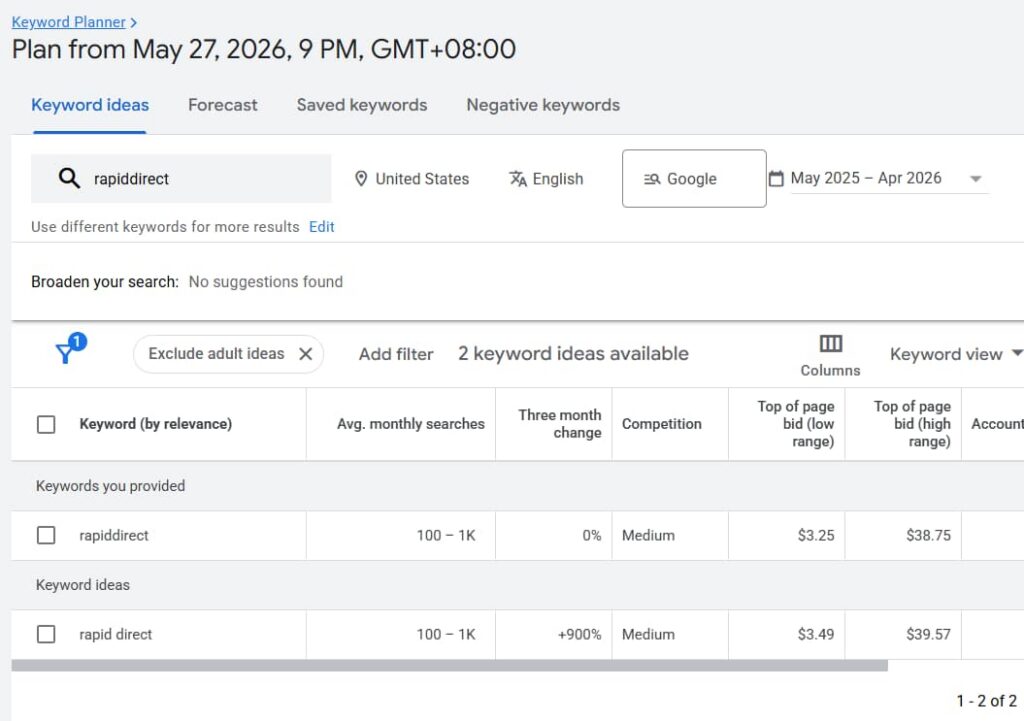Open the Saved keywords tab
Image resolution: width=1024 pixels, height=721 pixels.
pos(362,105)
